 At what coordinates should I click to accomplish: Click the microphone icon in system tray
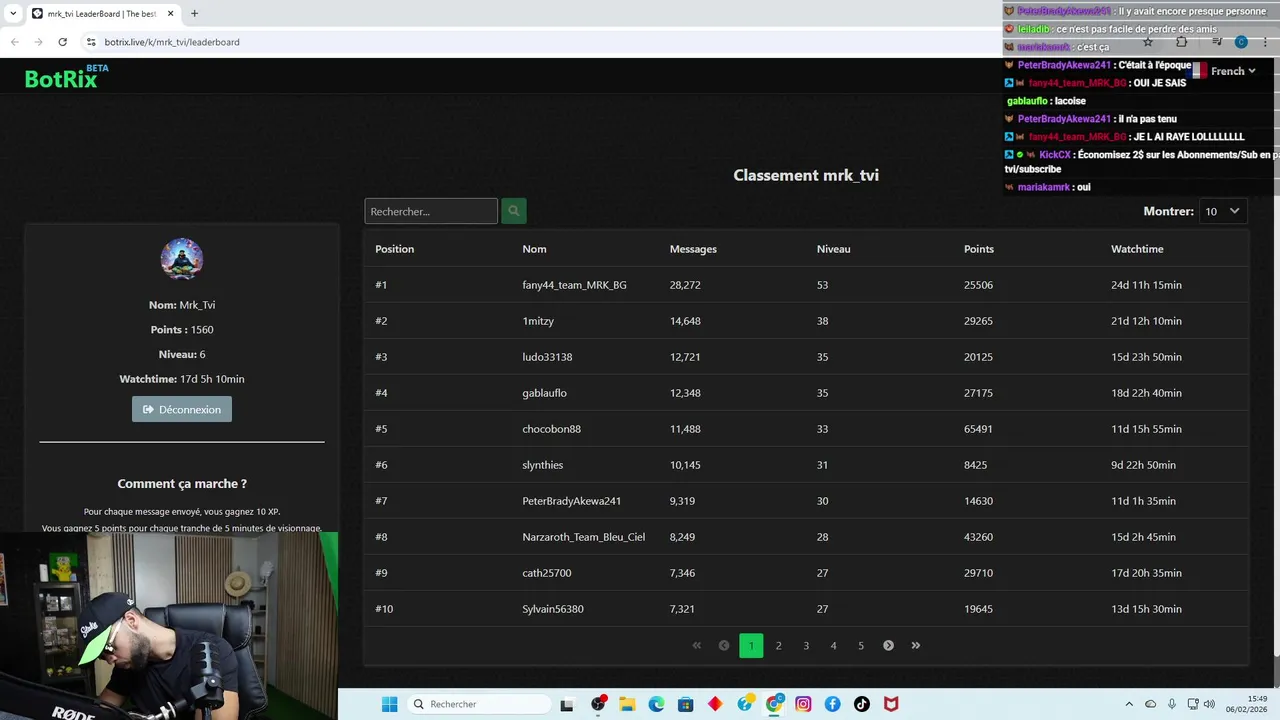coord(1172,704)
